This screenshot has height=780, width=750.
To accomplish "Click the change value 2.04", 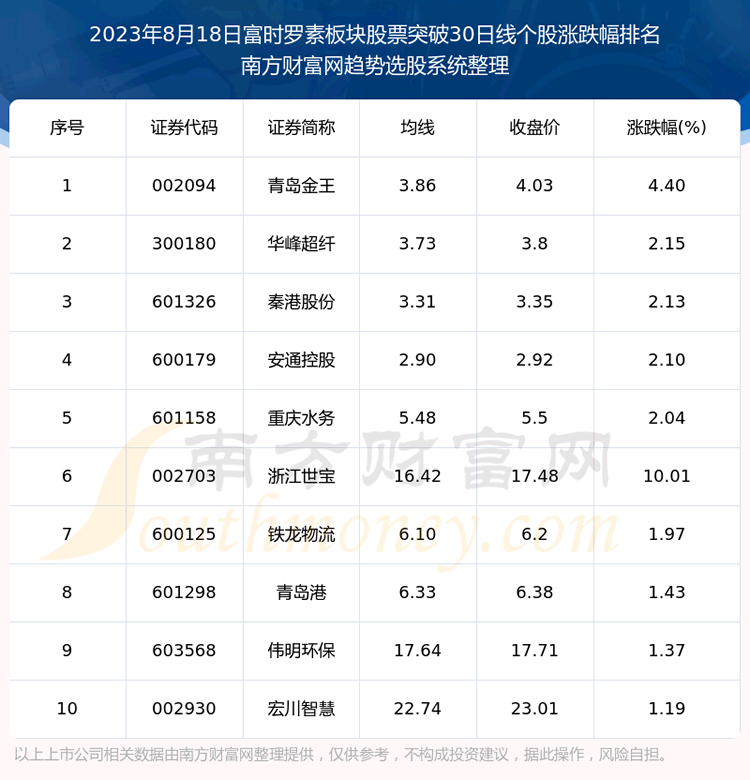I will click(x=666, y=418).
